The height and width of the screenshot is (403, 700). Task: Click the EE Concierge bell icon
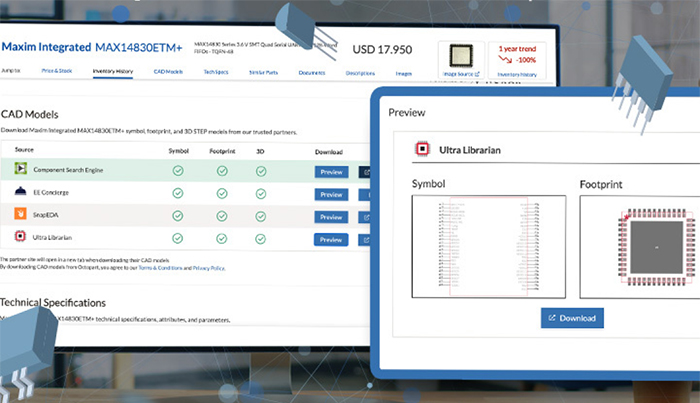pyautogui.click(x=21, y=193)
